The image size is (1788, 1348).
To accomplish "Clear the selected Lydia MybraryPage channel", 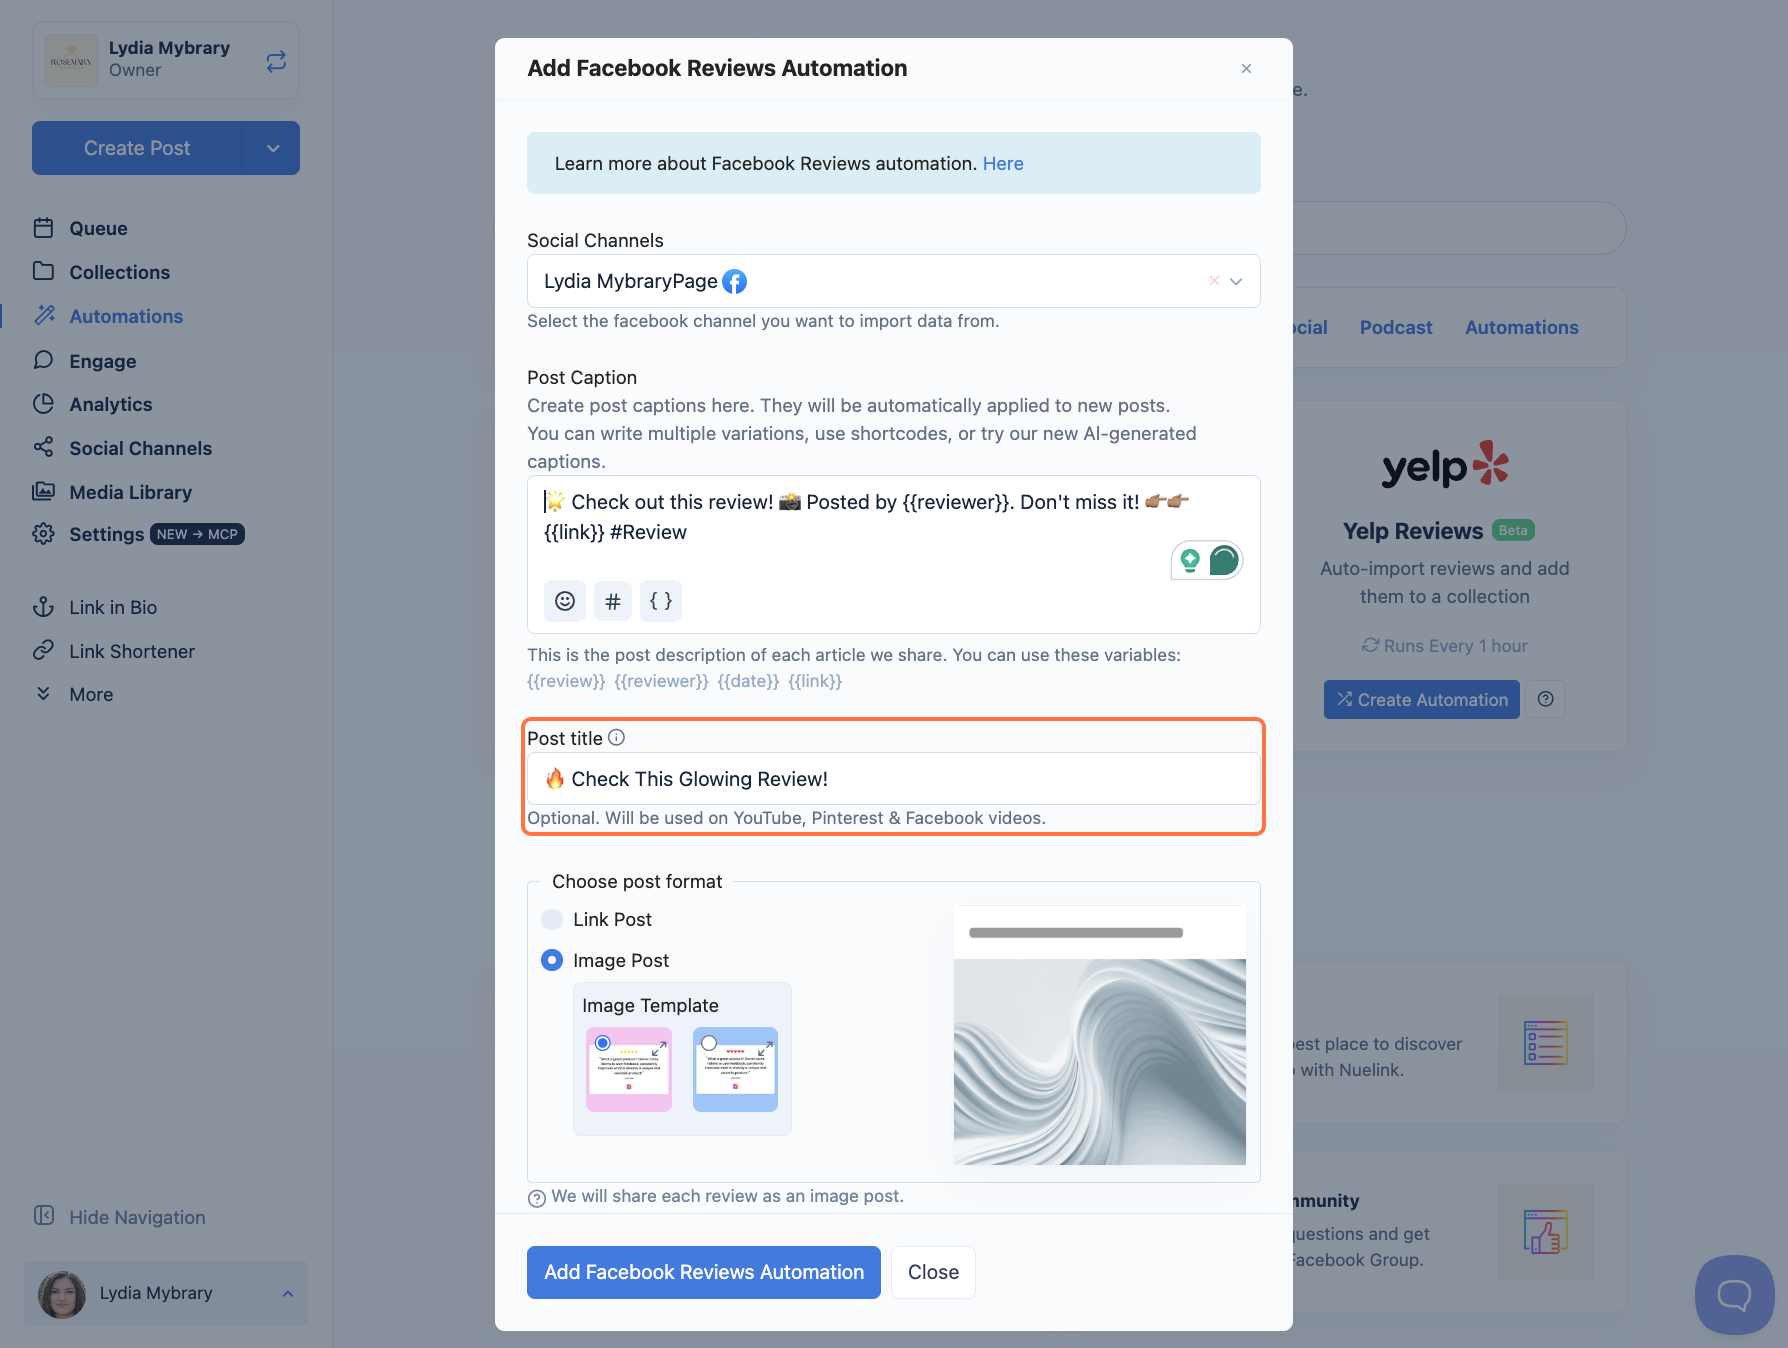I will [x=1213, y=281].
